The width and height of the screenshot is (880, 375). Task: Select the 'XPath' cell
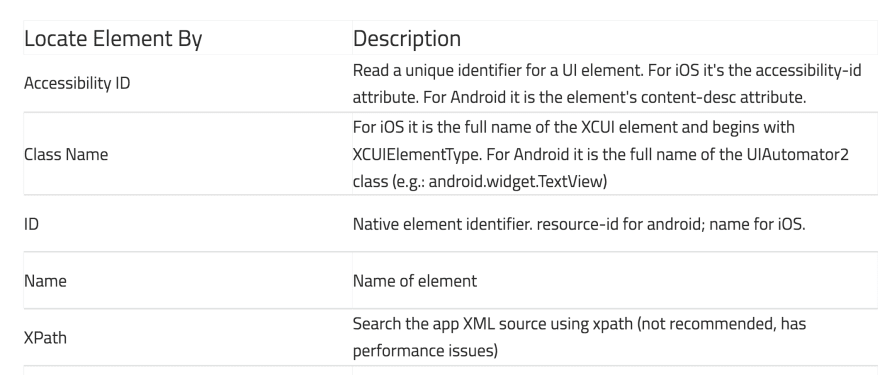(x=45, y=337)
